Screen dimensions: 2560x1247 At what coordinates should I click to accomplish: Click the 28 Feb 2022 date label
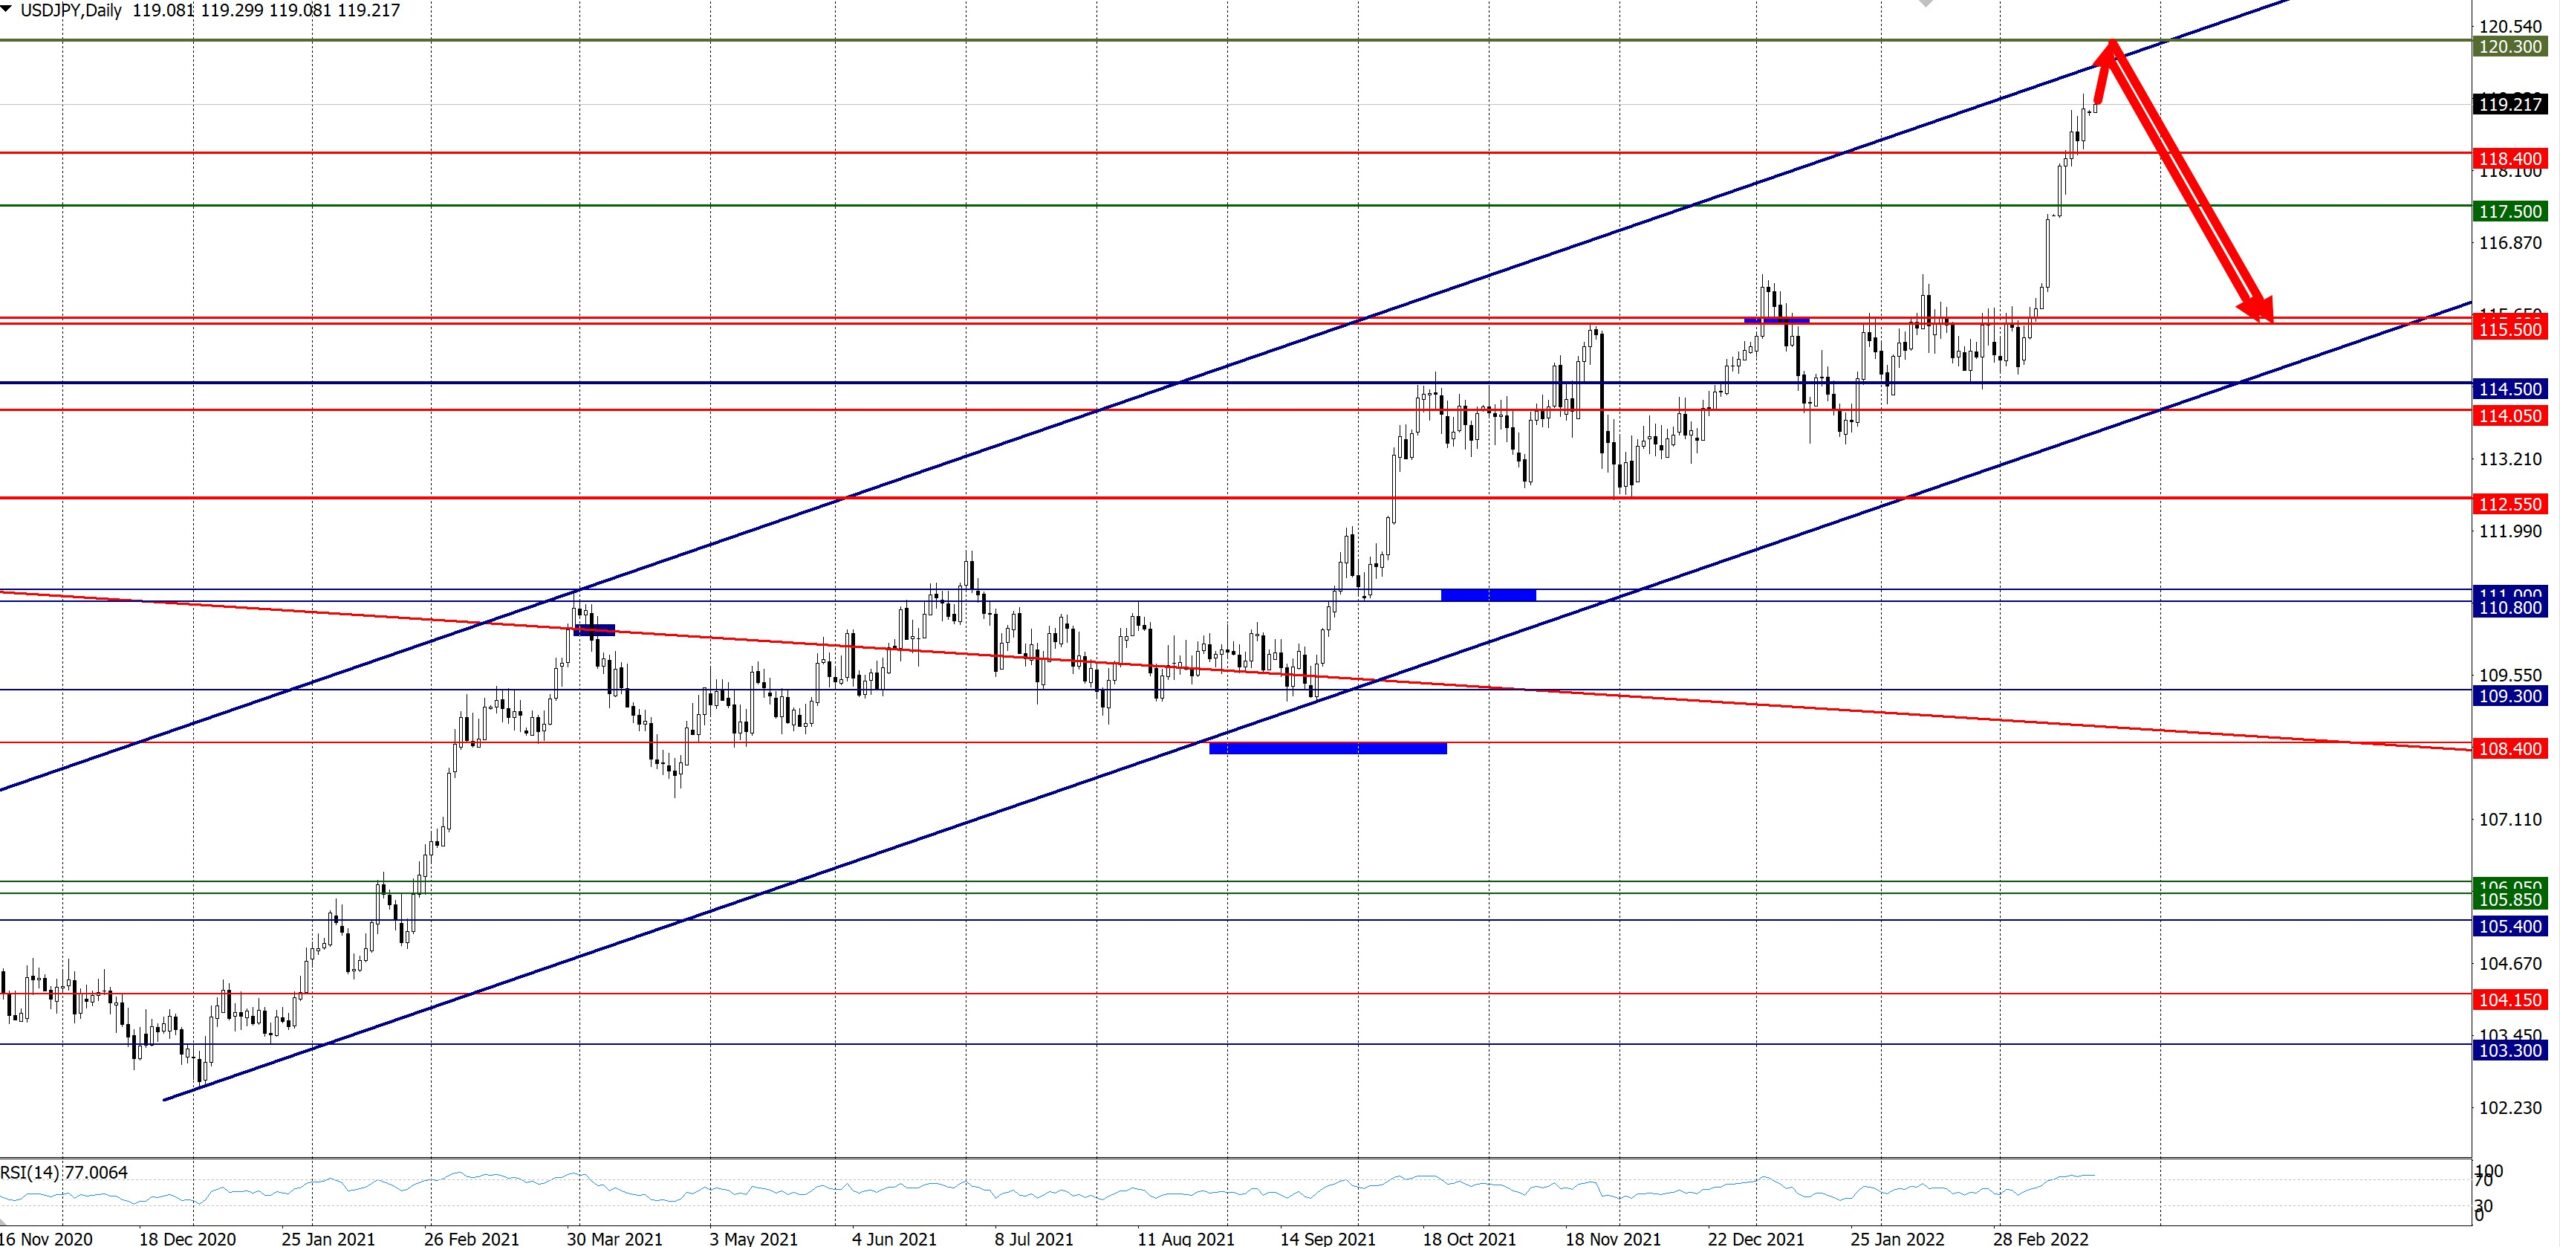click(2040, 1238)
